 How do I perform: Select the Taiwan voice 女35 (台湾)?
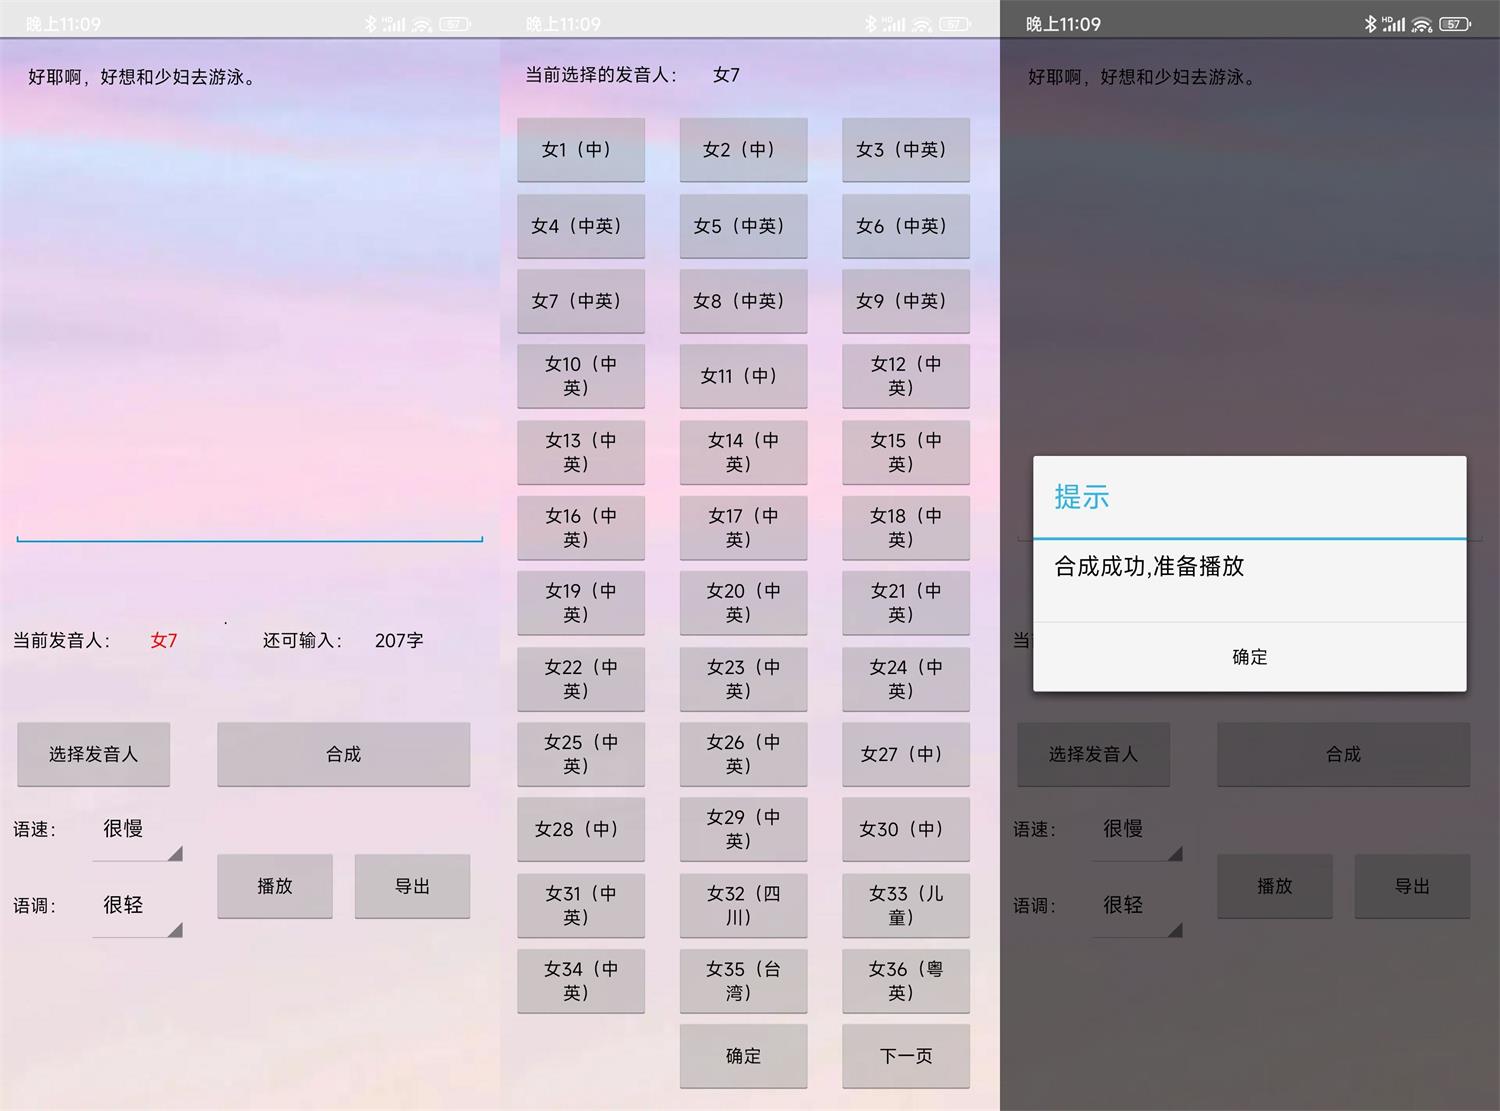[x=743, y=981]
